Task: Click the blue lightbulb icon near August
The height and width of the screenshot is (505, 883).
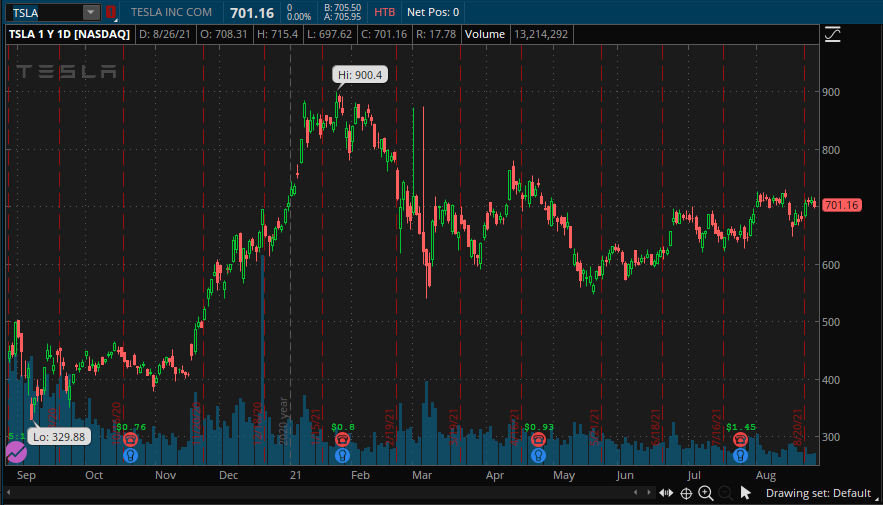Action: (740, 455)
